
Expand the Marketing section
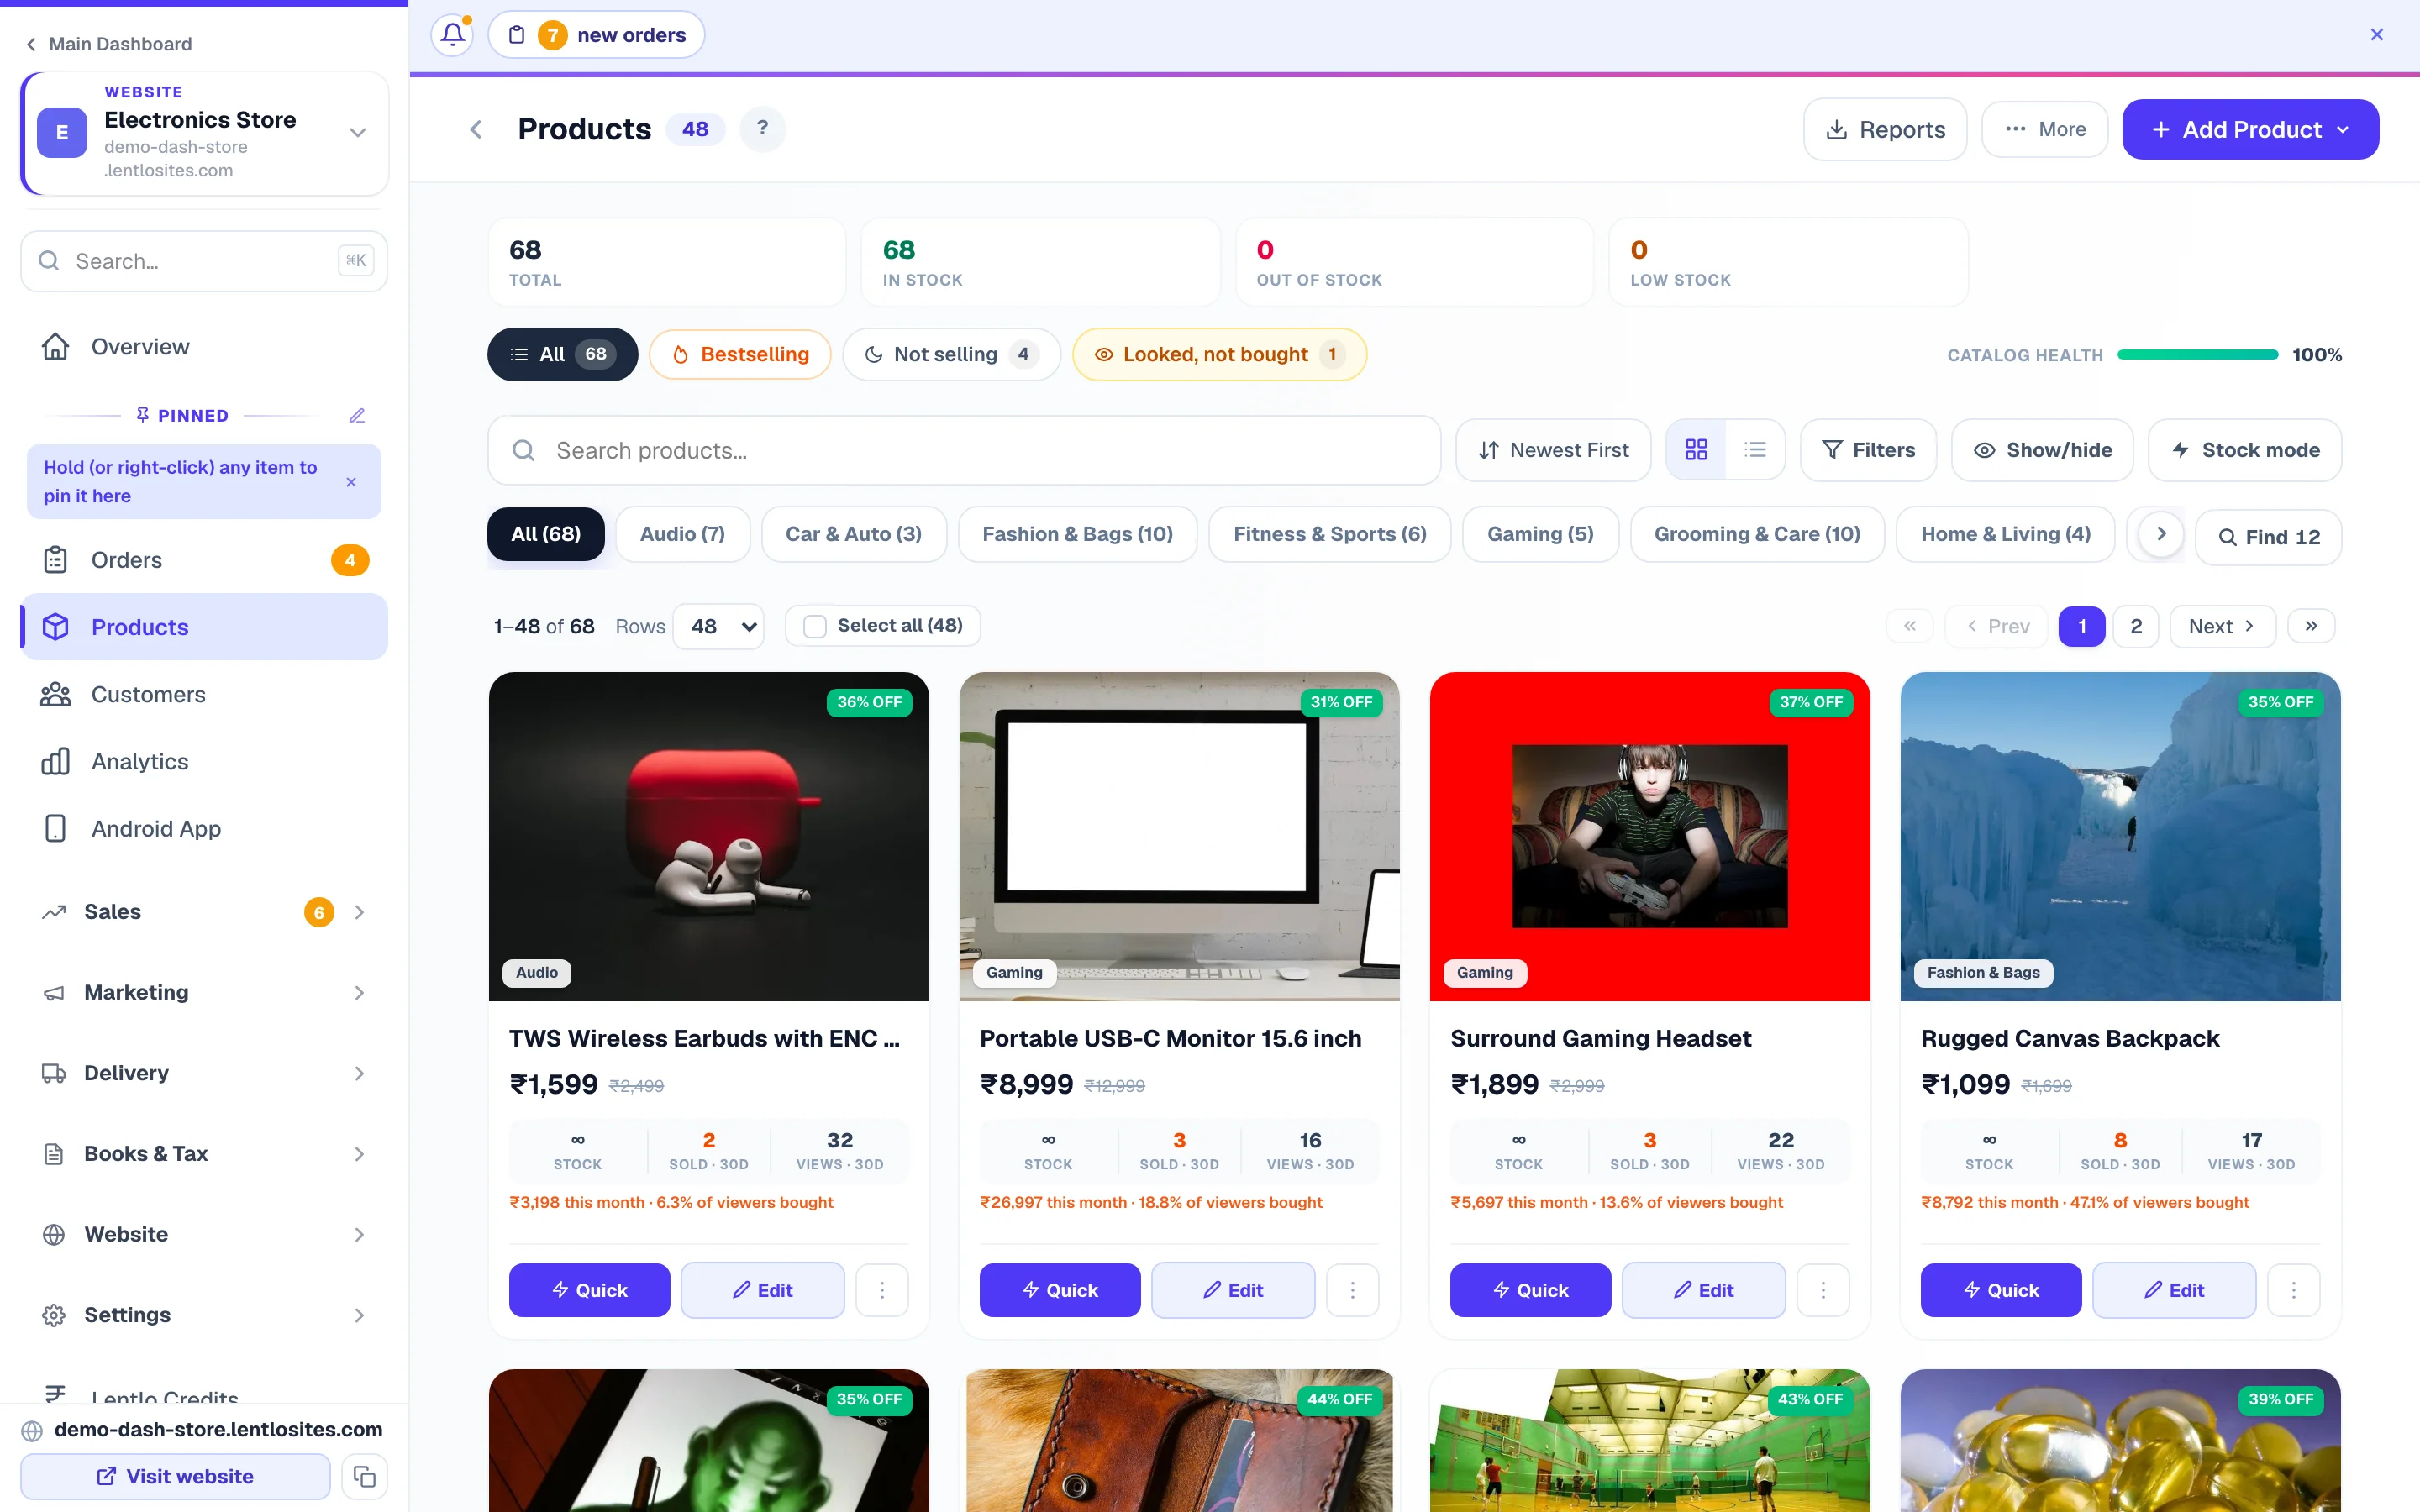click(x=204, y=992)
